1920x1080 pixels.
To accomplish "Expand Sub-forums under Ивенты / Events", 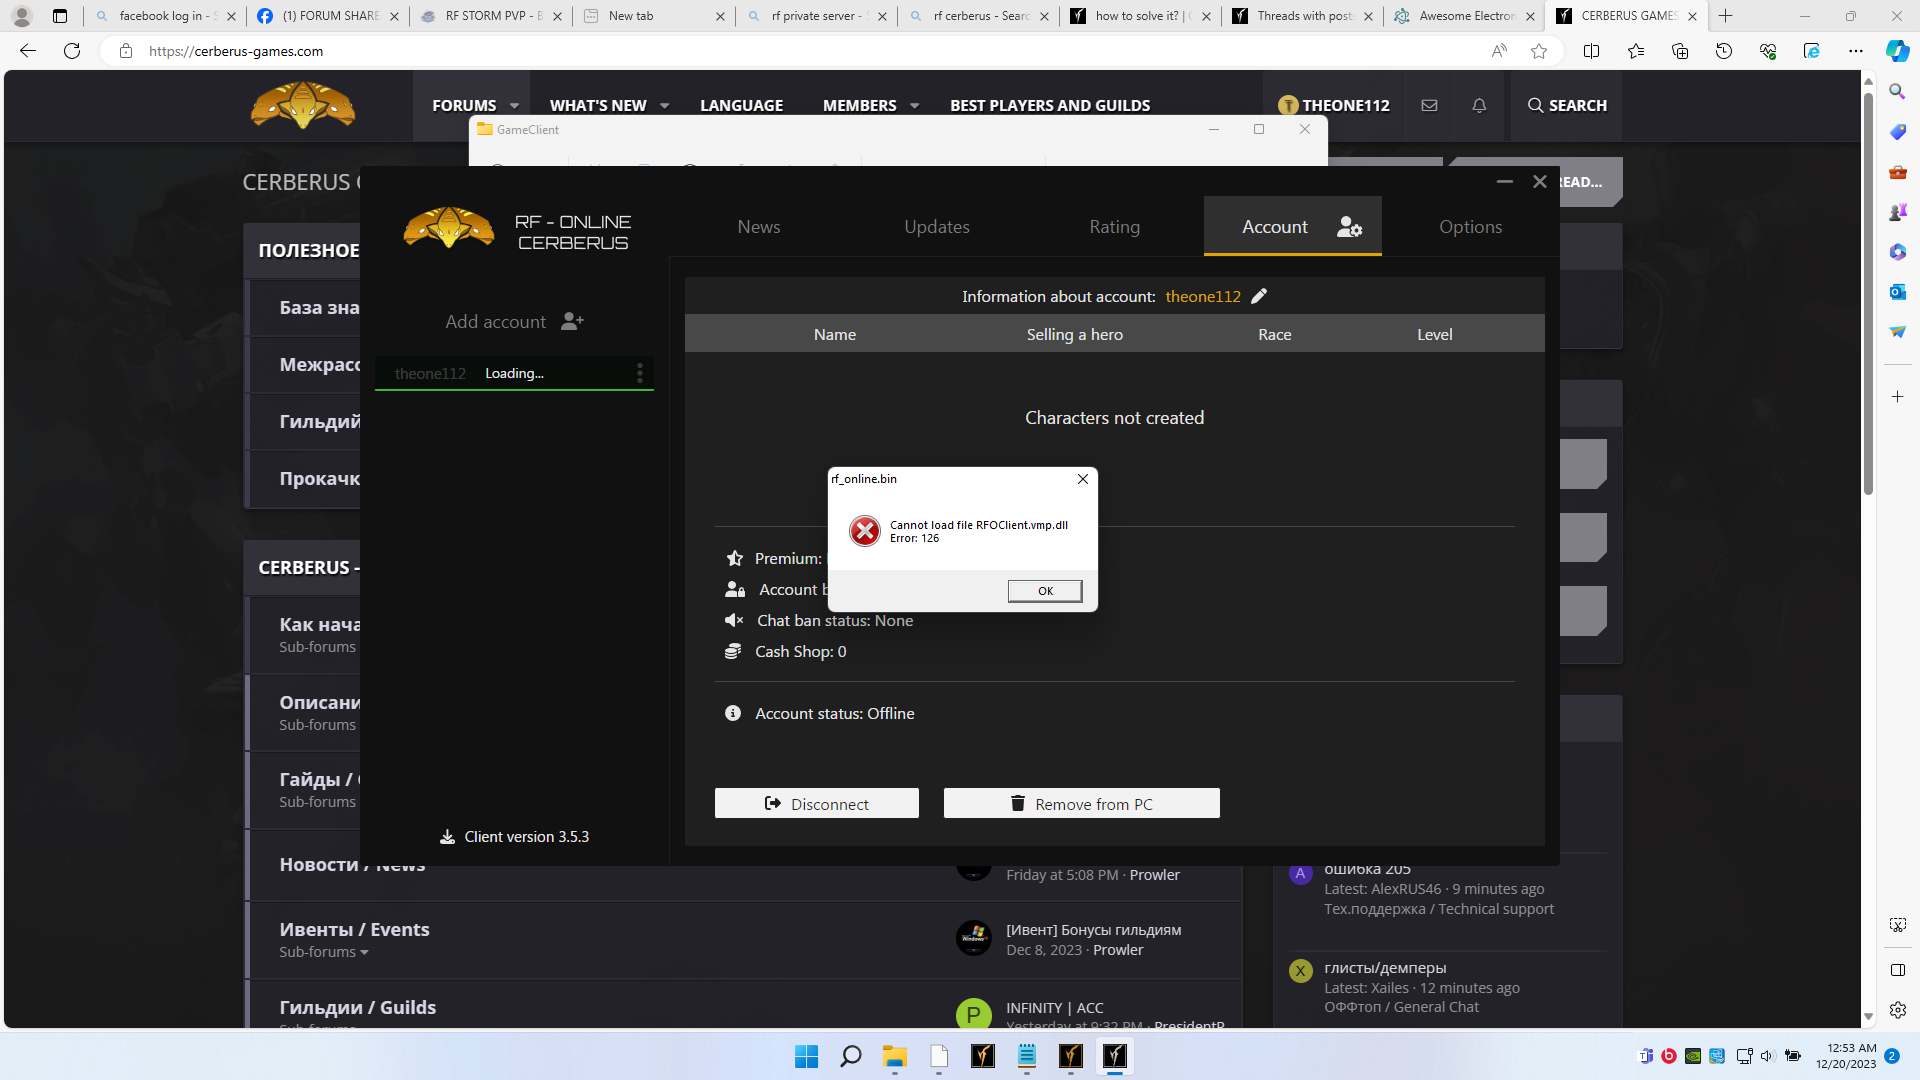I will click(324, 952).
